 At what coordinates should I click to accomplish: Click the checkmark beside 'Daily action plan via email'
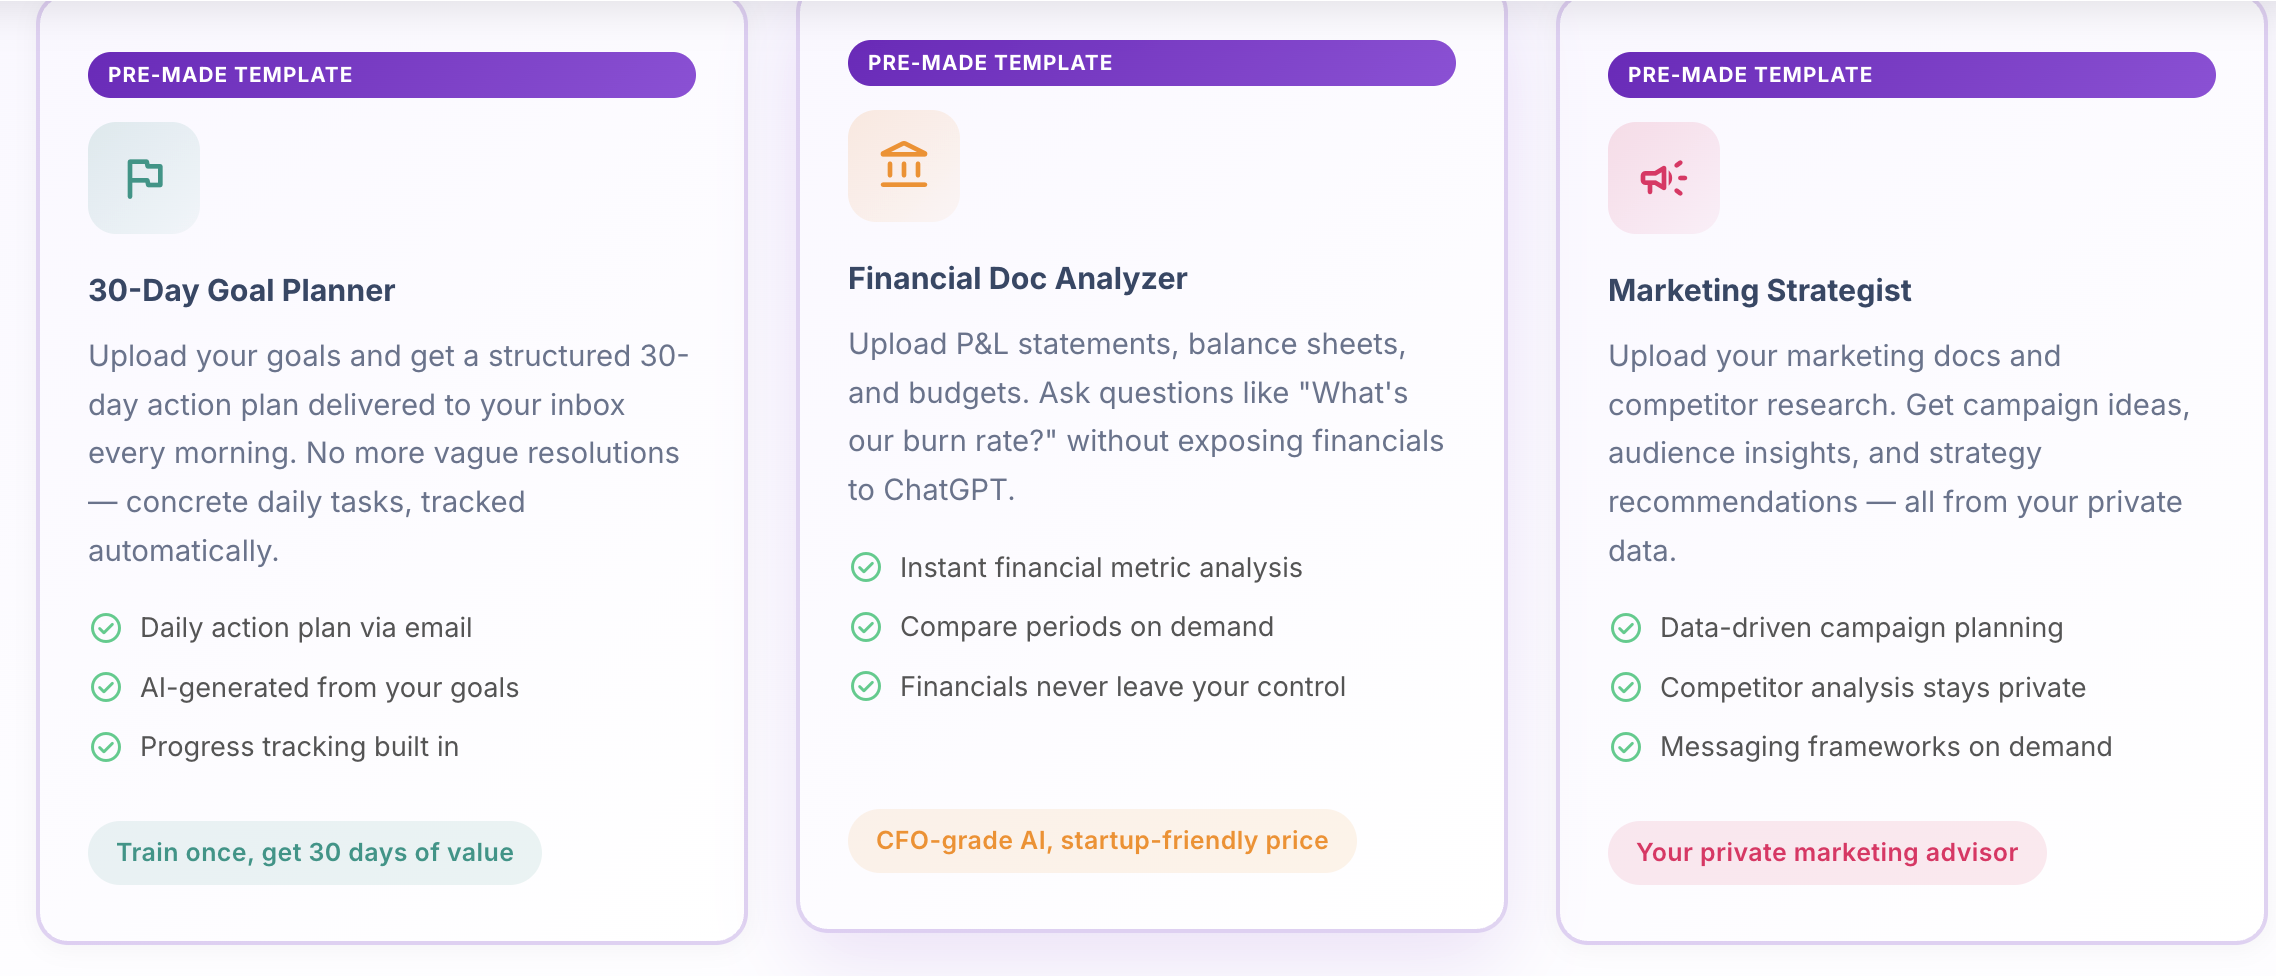pos(105,627)
